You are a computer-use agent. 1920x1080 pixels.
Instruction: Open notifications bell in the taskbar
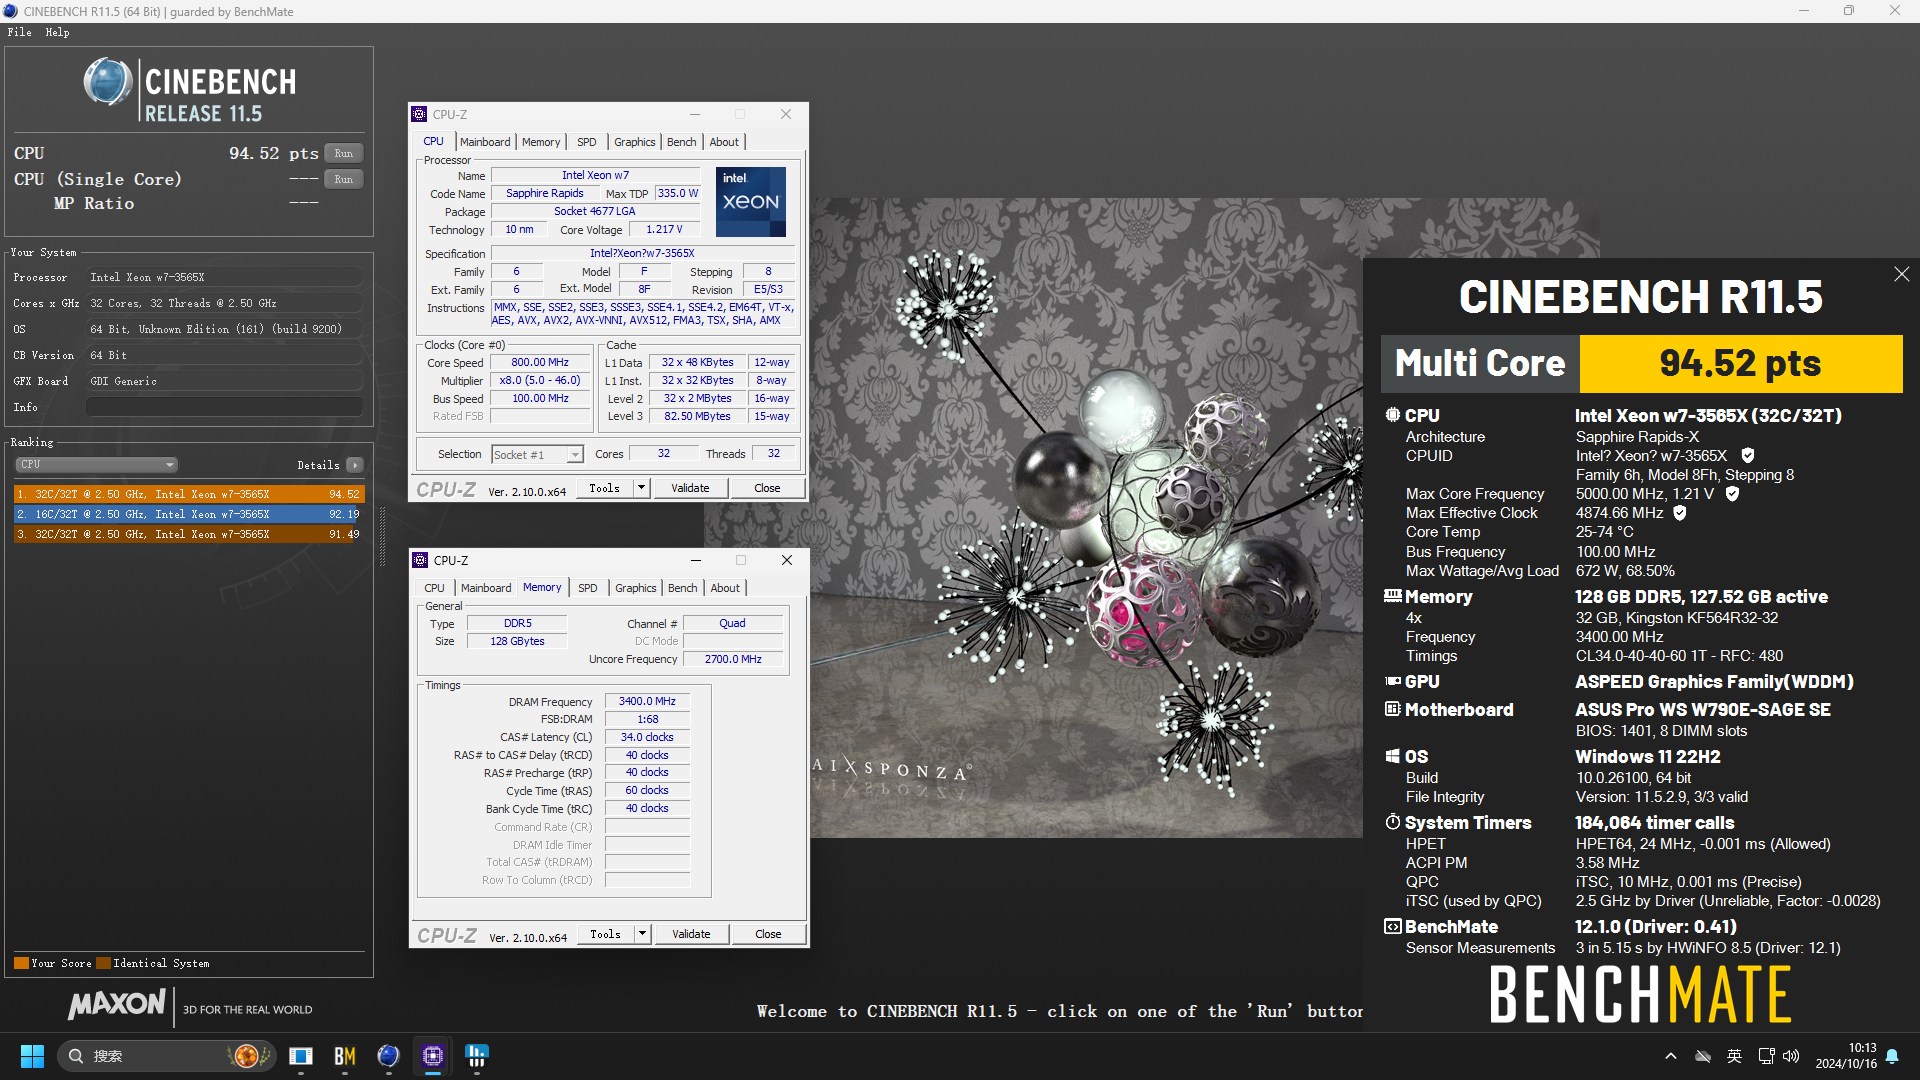tap(1892, 1056)
